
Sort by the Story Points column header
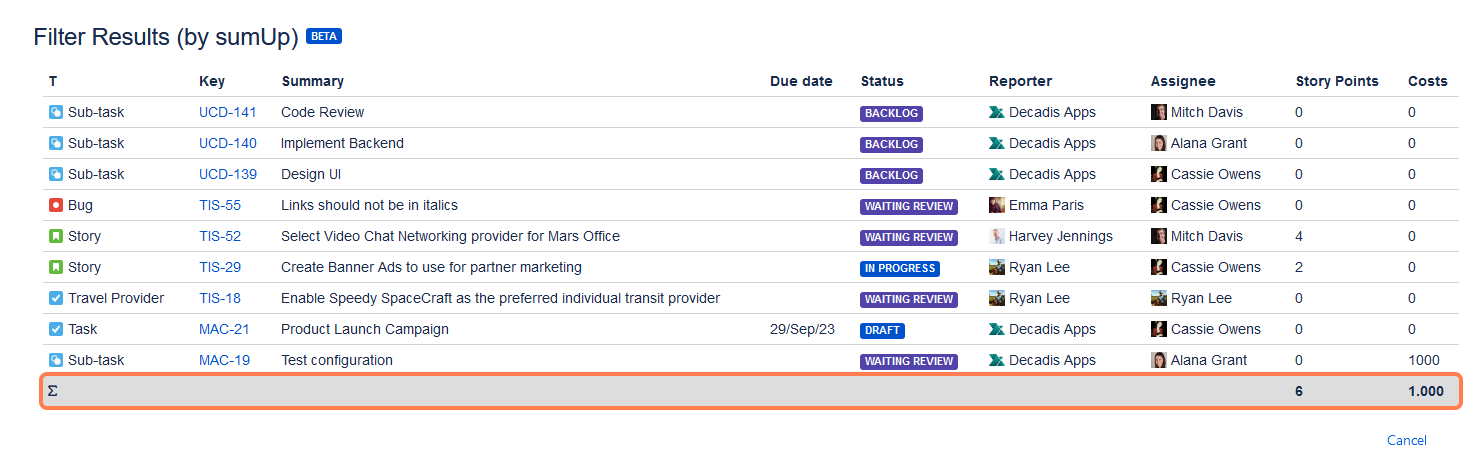(x=1337, y=81)
